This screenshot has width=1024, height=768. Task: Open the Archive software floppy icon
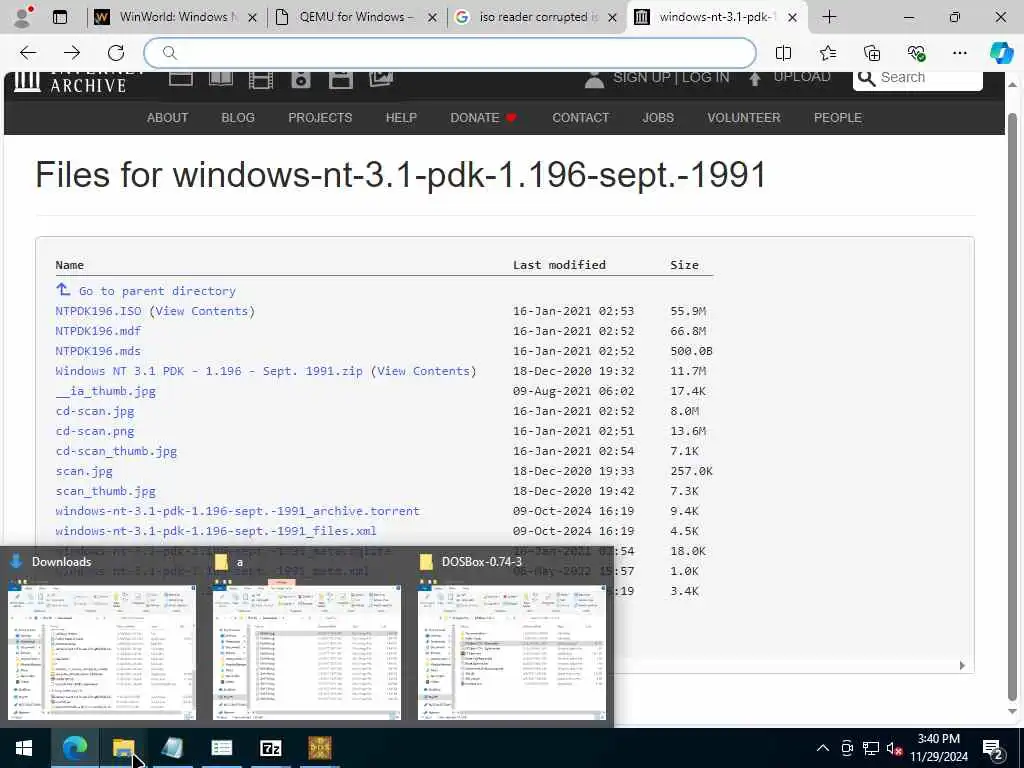[341, 80]
